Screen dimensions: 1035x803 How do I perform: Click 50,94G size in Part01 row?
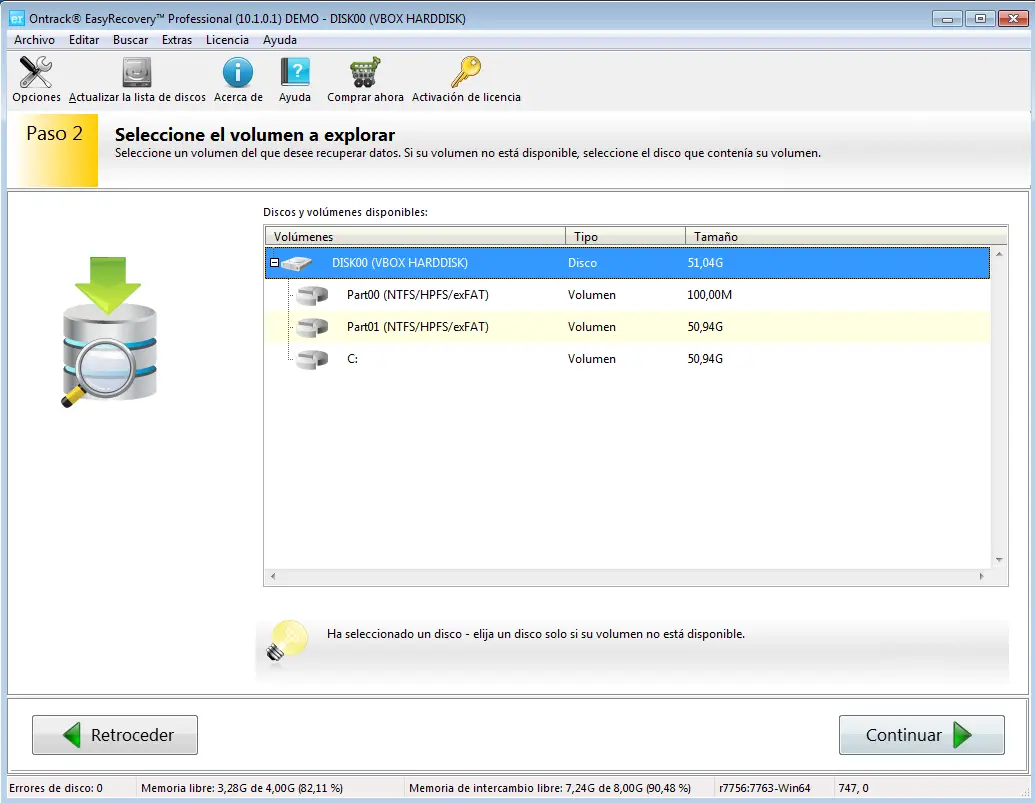[705, 327]
